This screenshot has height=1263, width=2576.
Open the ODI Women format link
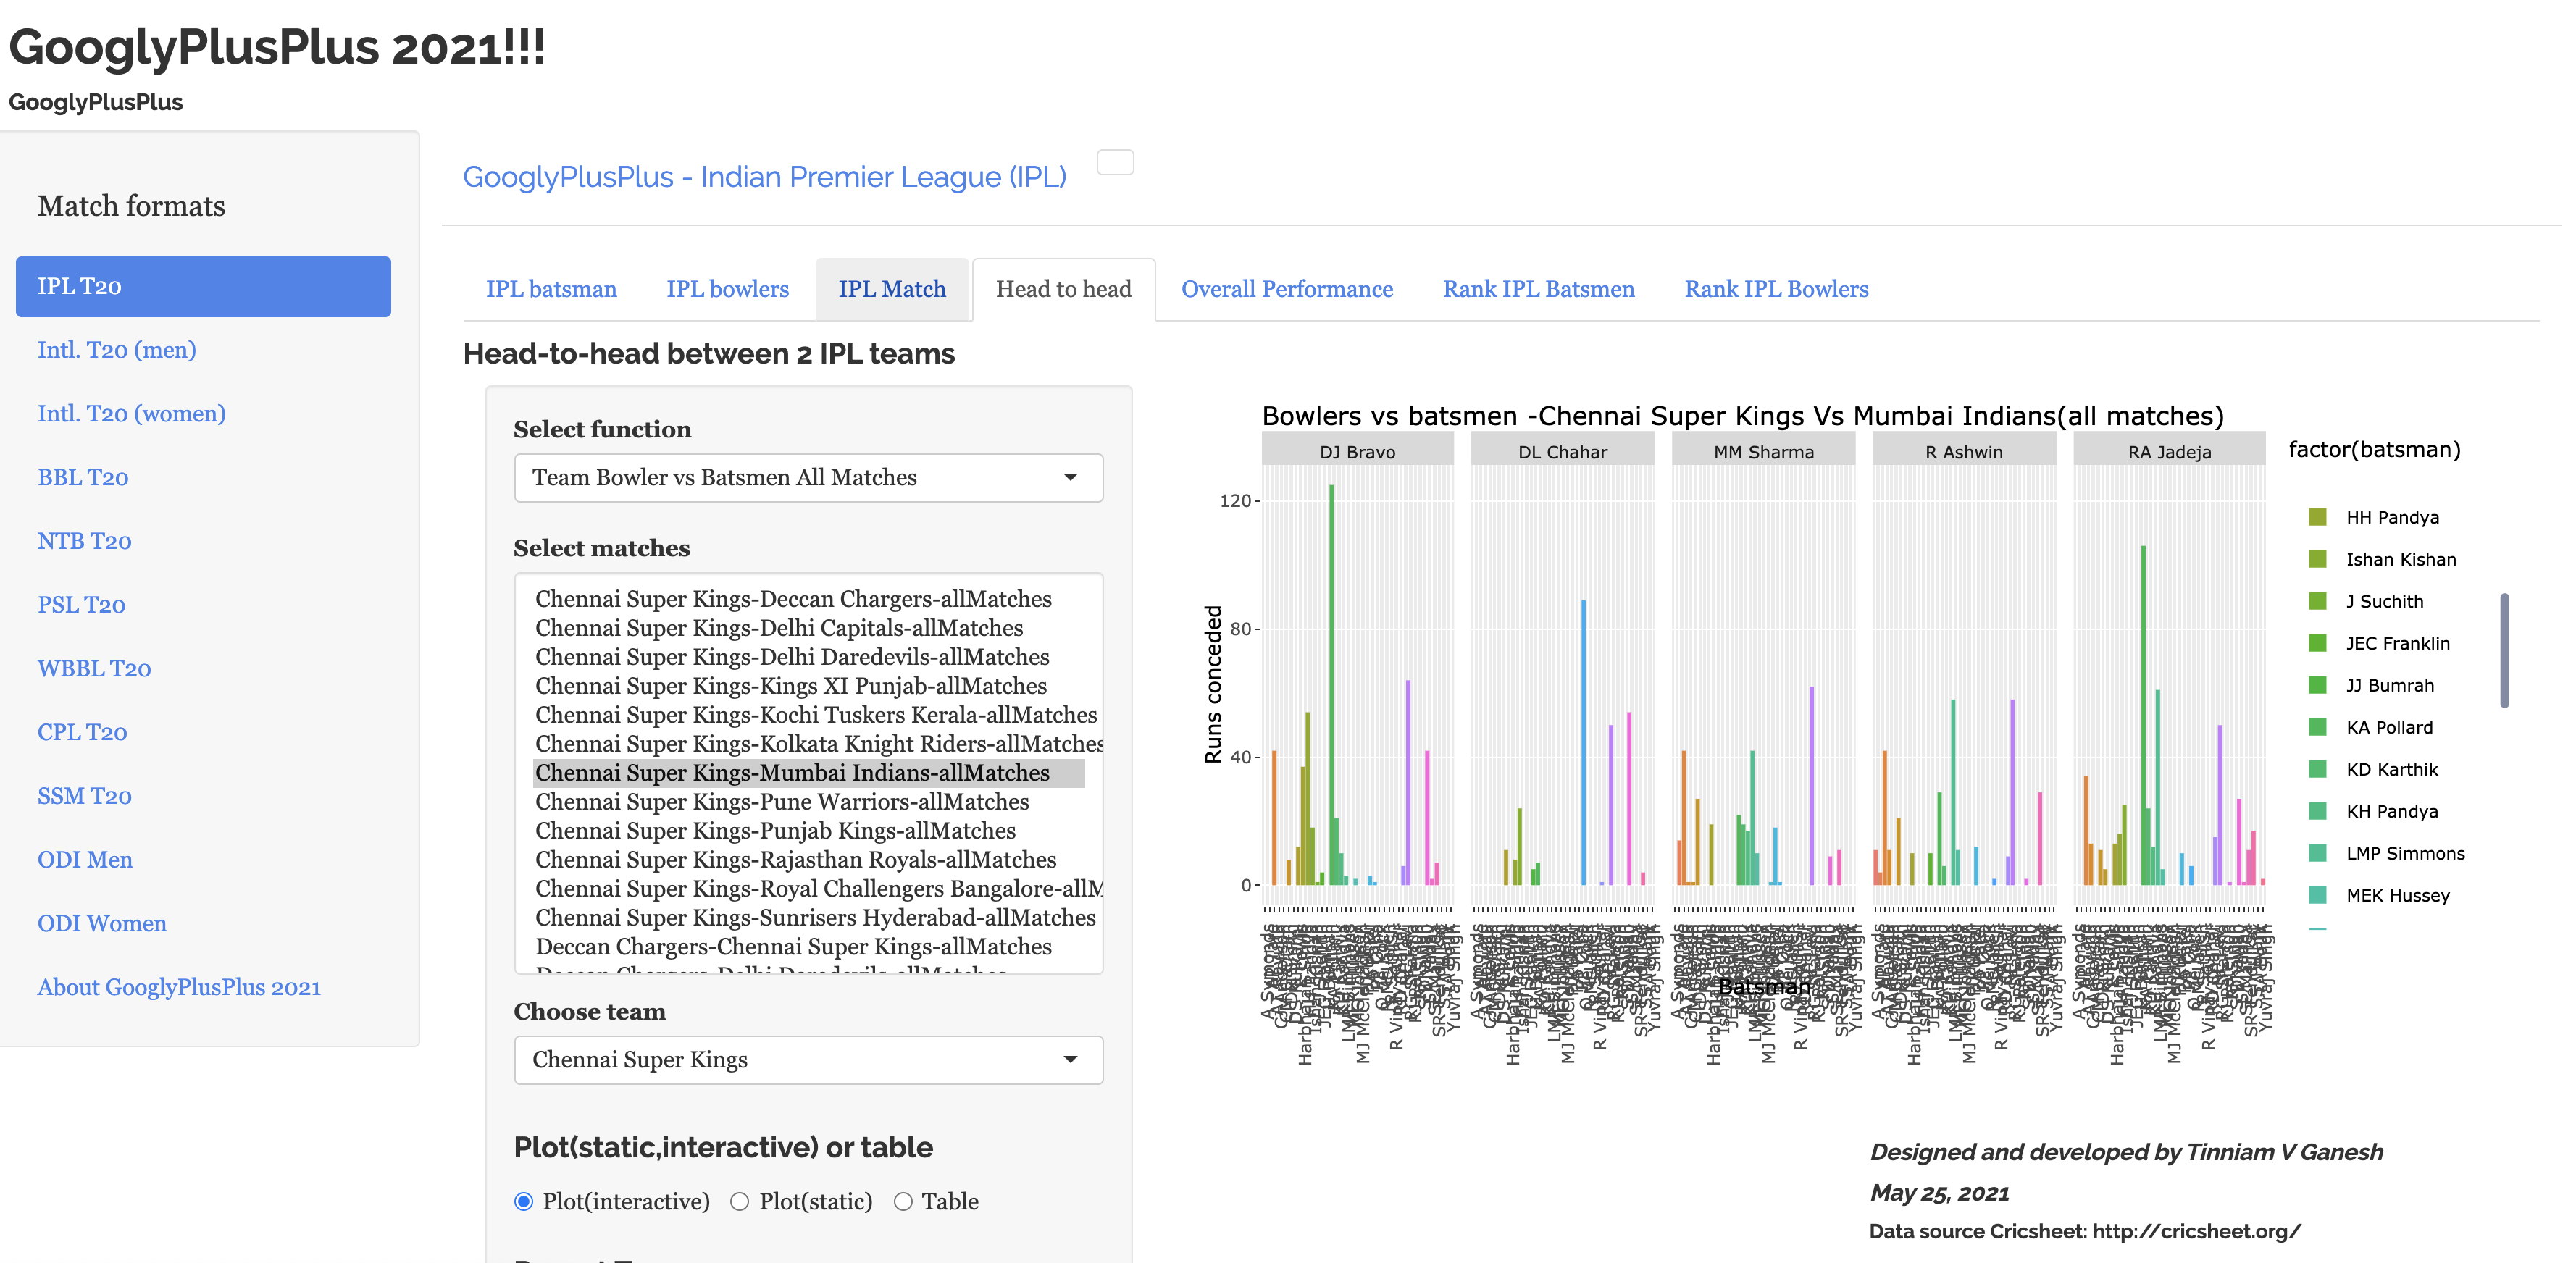pos(102,923)
